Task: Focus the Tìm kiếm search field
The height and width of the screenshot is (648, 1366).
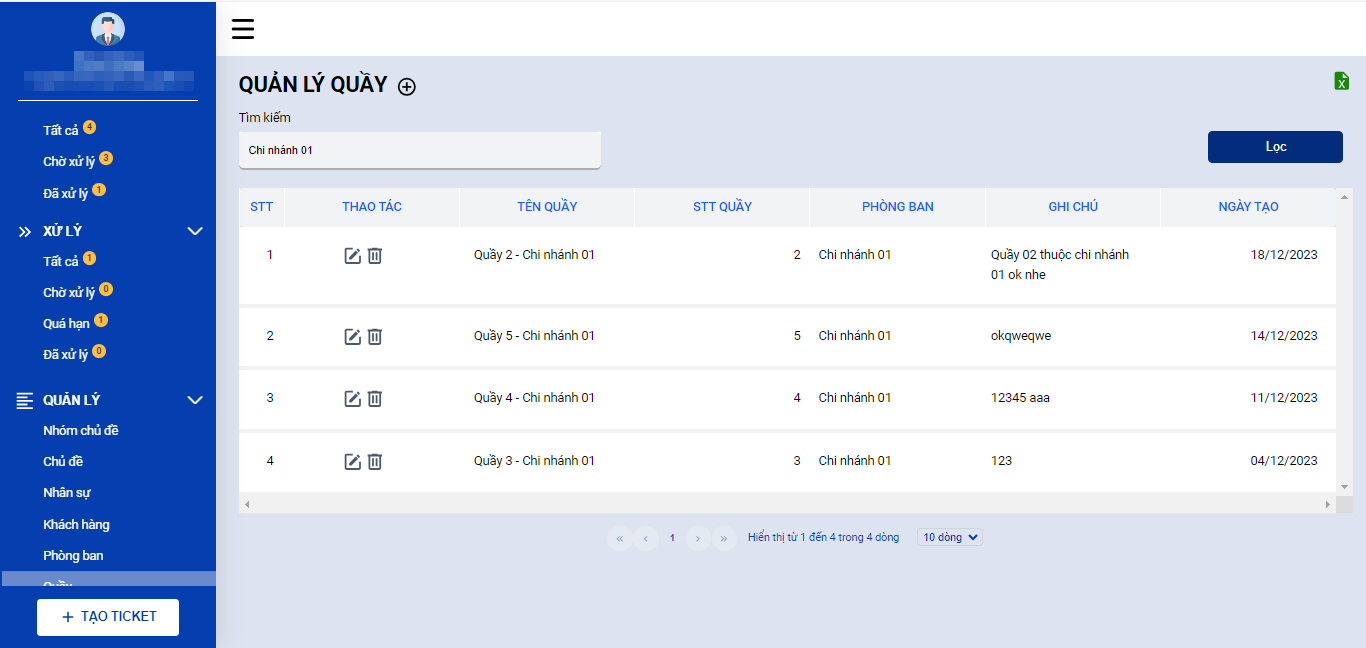Action: (420, 150)
